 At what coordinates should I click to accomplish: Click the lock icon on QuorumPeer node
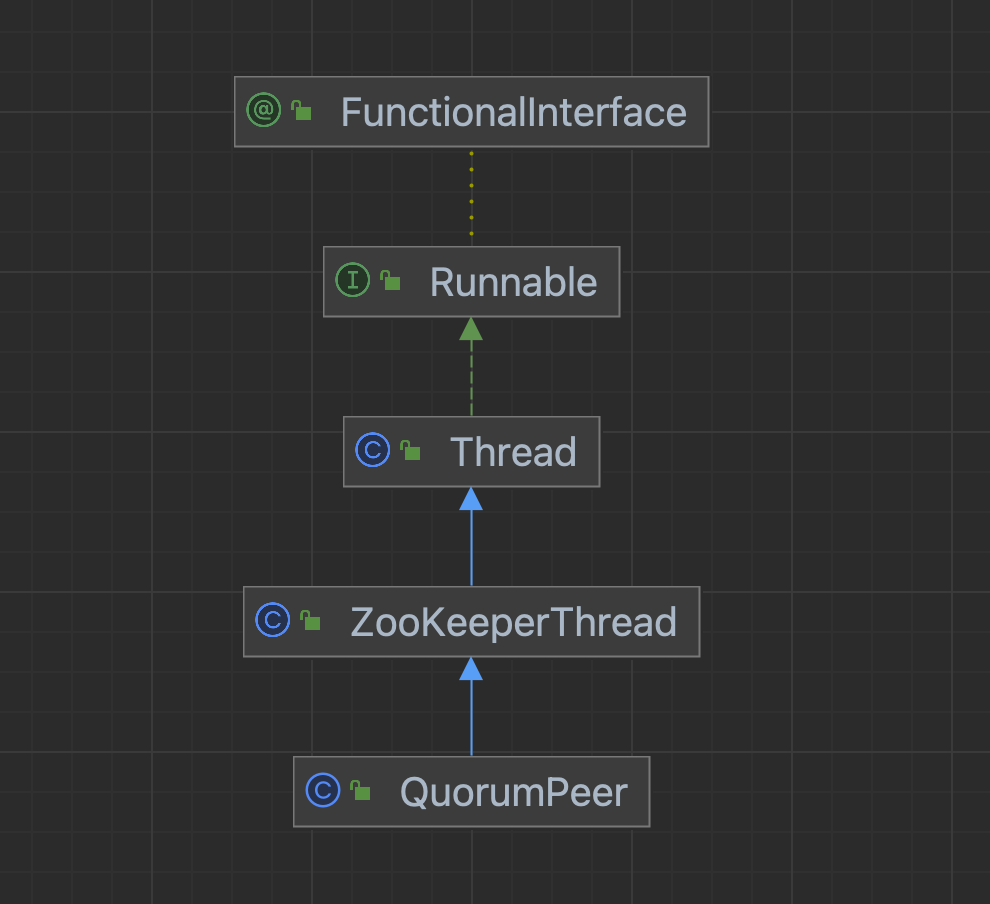360,792
